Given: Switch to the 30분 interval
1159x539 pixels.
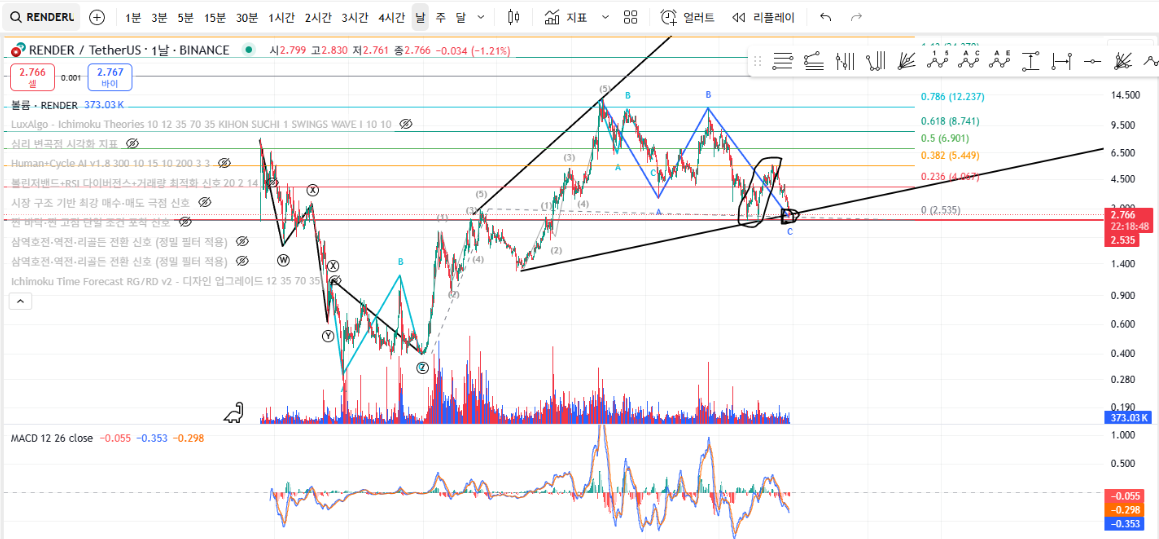Looking at the screenshot, I should pos(247,17).
